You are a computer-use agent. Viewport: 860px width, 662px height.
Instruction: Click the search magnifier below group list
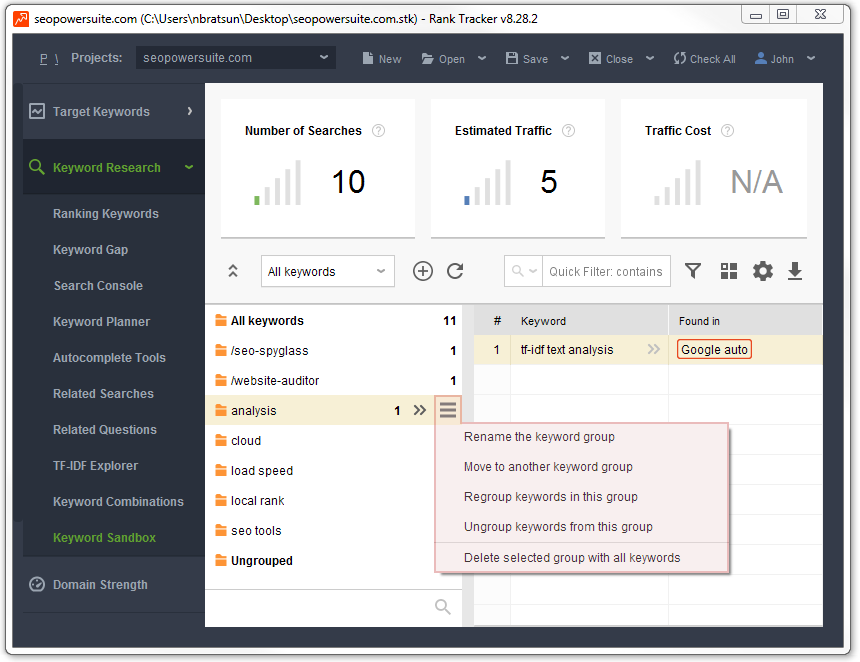pyautogui.click(x=443, y=607)
